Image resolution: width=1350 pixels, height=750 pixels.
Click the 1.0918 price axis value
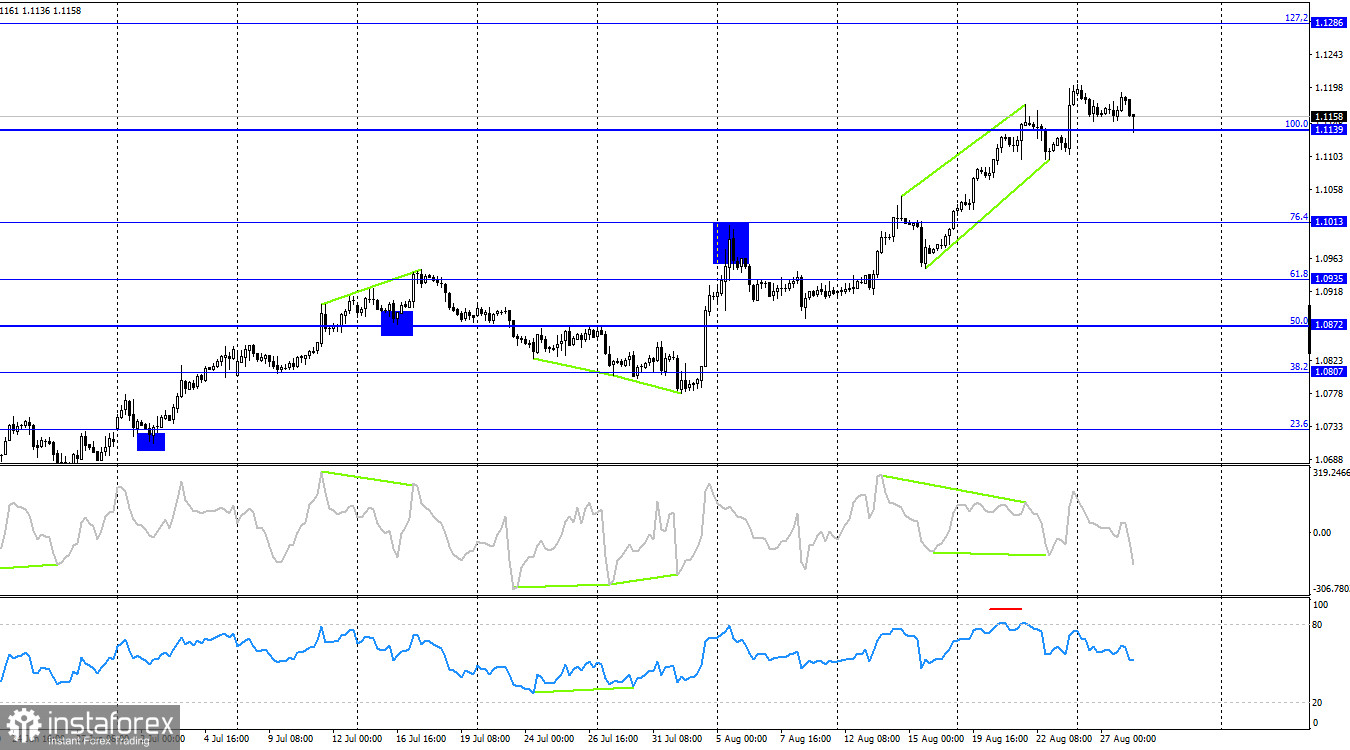[1329, 292]
